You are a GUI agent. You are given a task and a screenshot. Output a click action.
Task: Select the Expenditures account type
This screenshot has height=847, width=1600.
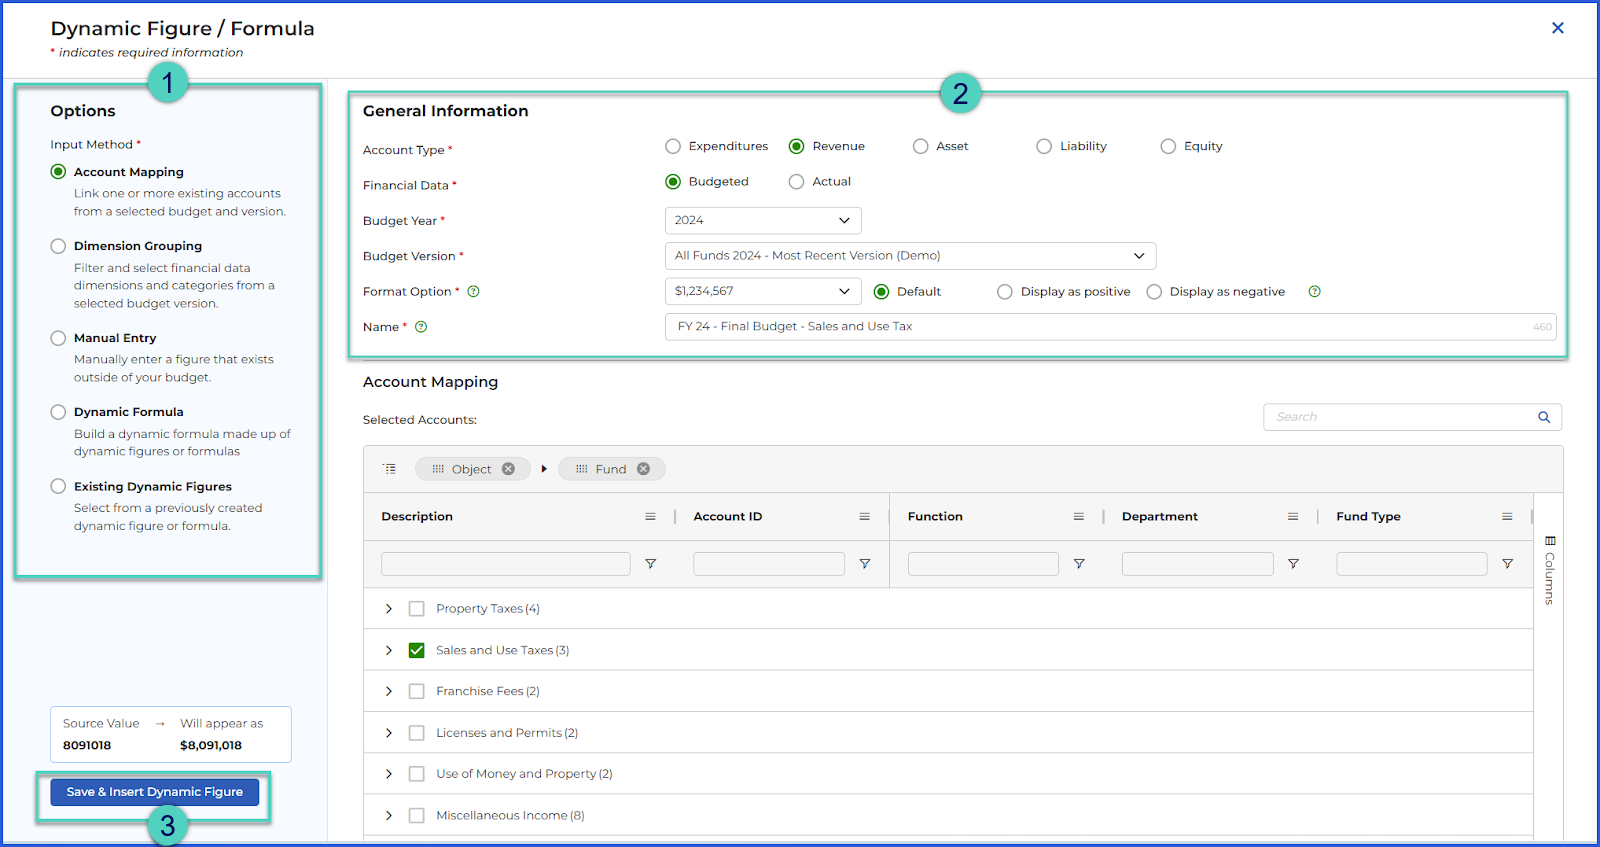click(x=673, y=146)
